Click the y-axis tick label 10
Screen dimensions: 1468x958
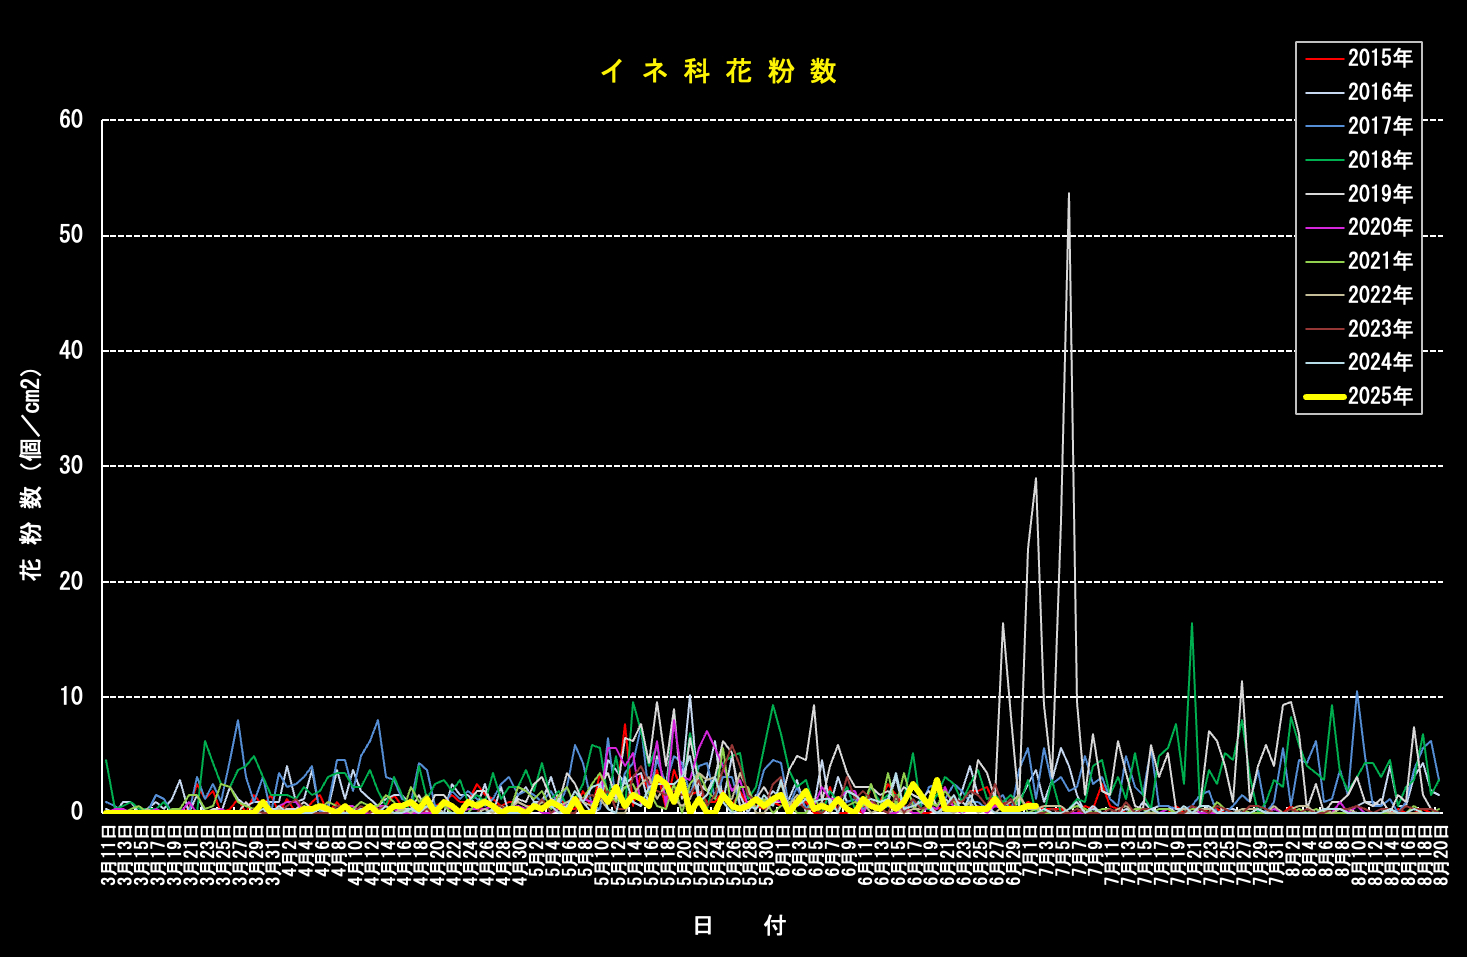pyautogui.click(x=71, y=696)
